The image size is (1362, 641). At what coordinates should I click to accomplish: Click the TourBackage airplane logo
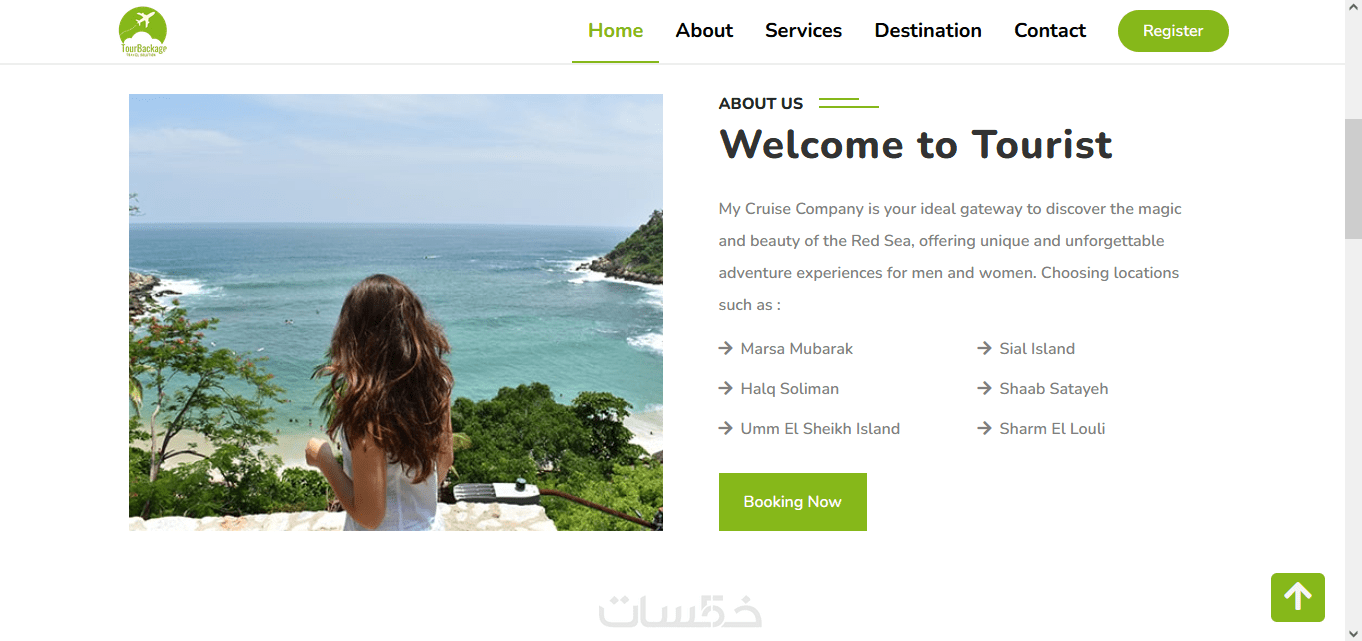(x=143, y=31)
